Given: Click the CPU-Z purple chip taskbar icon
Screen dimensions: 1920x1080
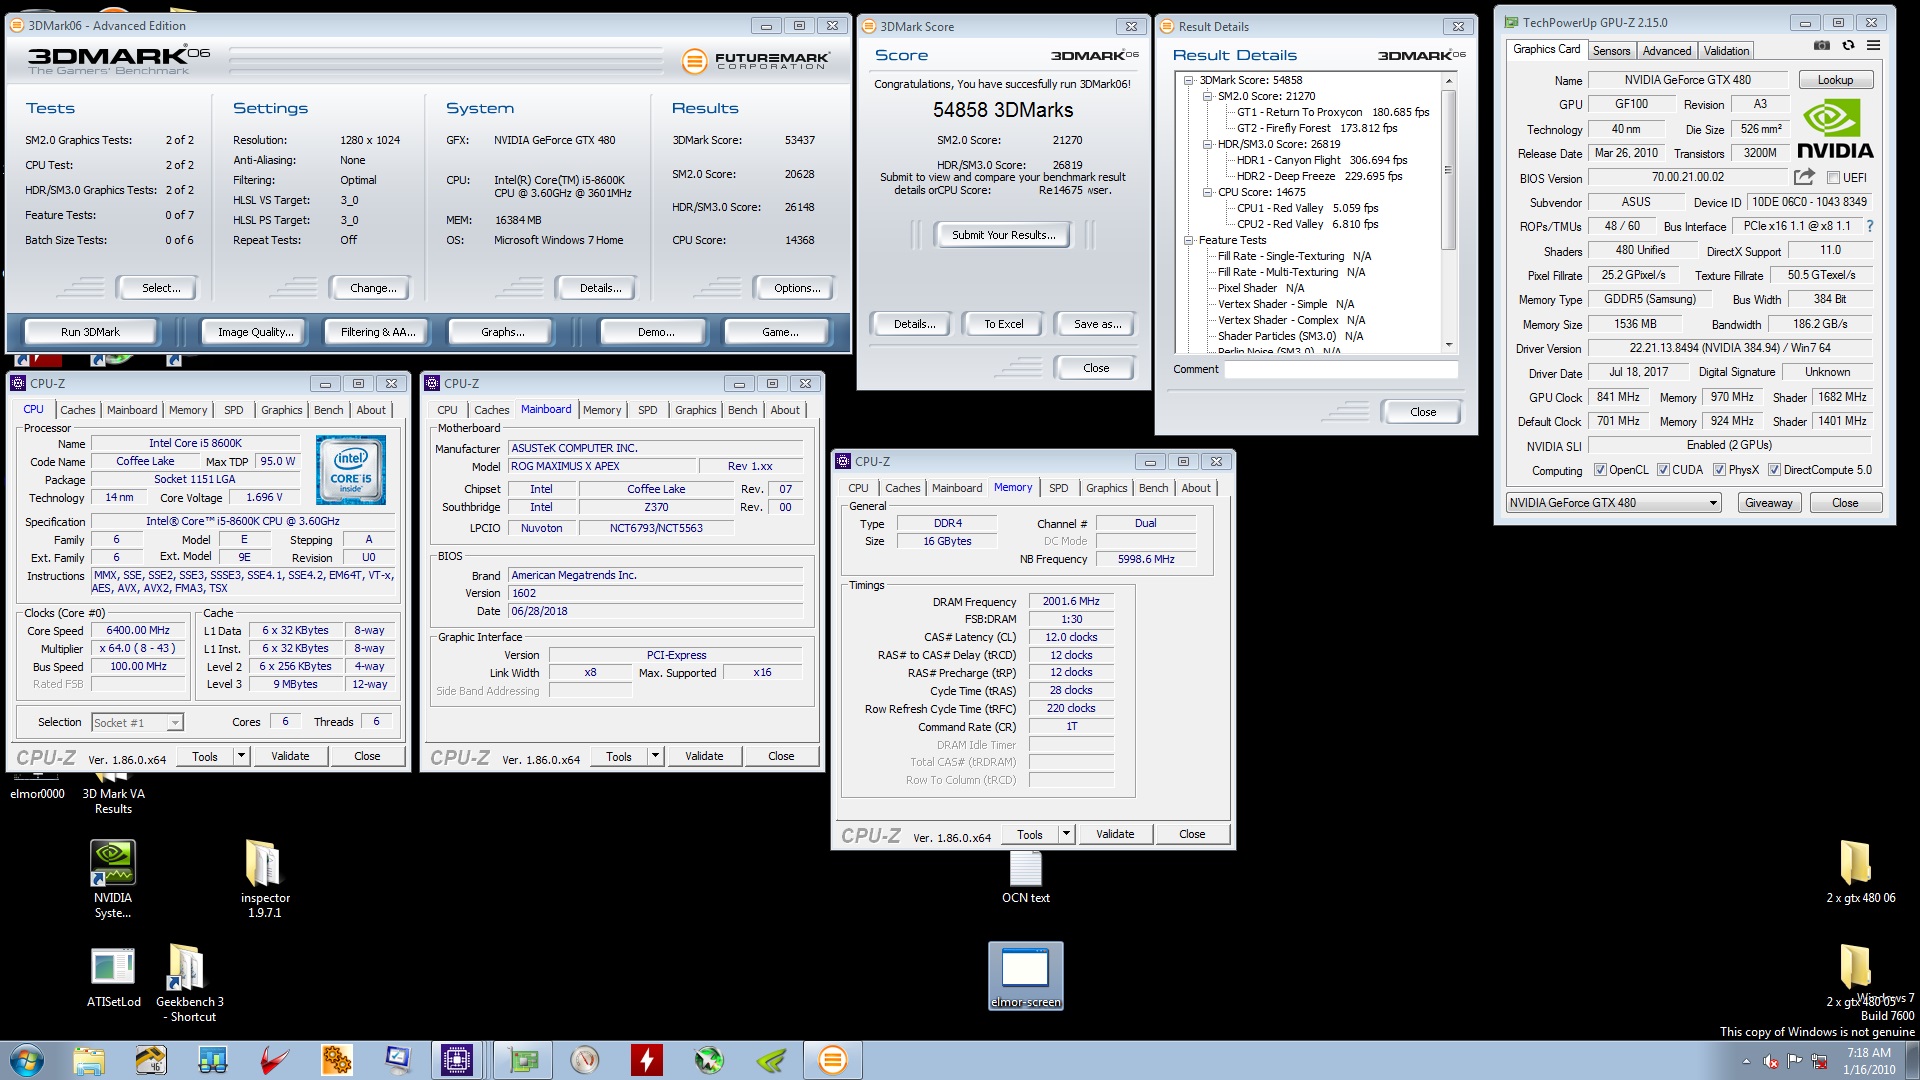Looking at the screenshot, I should pyautogui.click(x=457, y=1060).
